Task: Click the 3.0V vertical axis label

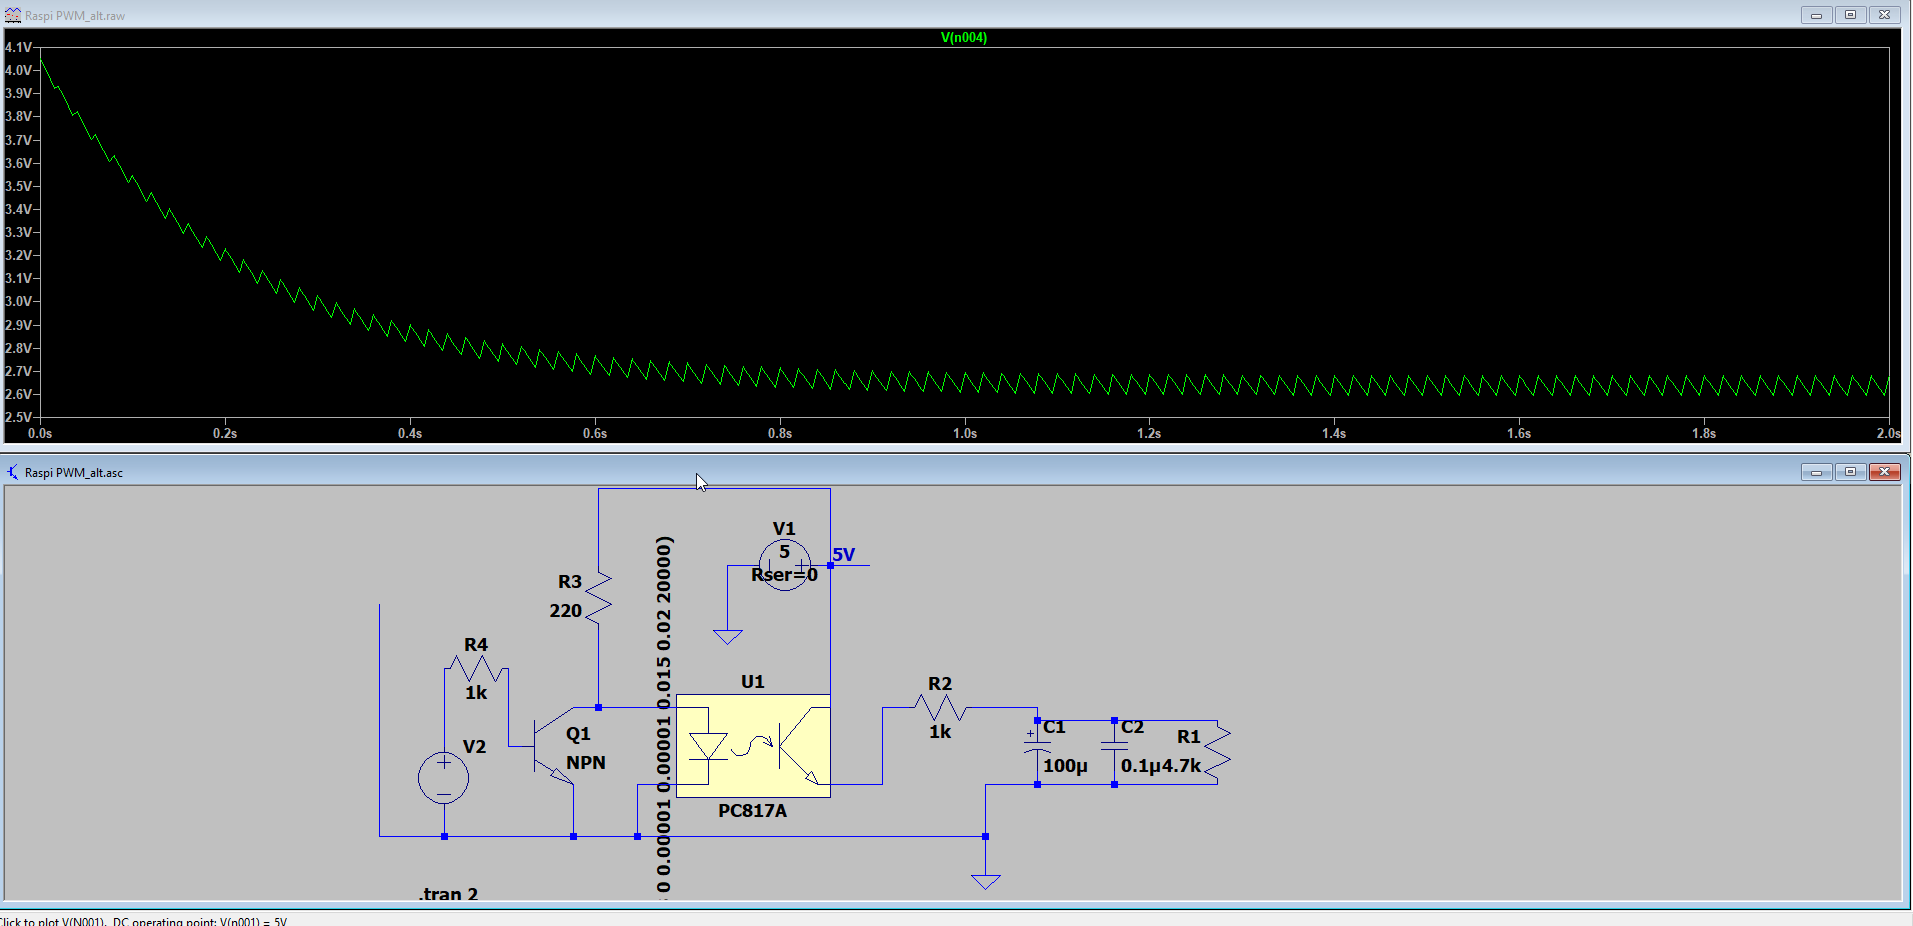Action: (x=18, y=301)
